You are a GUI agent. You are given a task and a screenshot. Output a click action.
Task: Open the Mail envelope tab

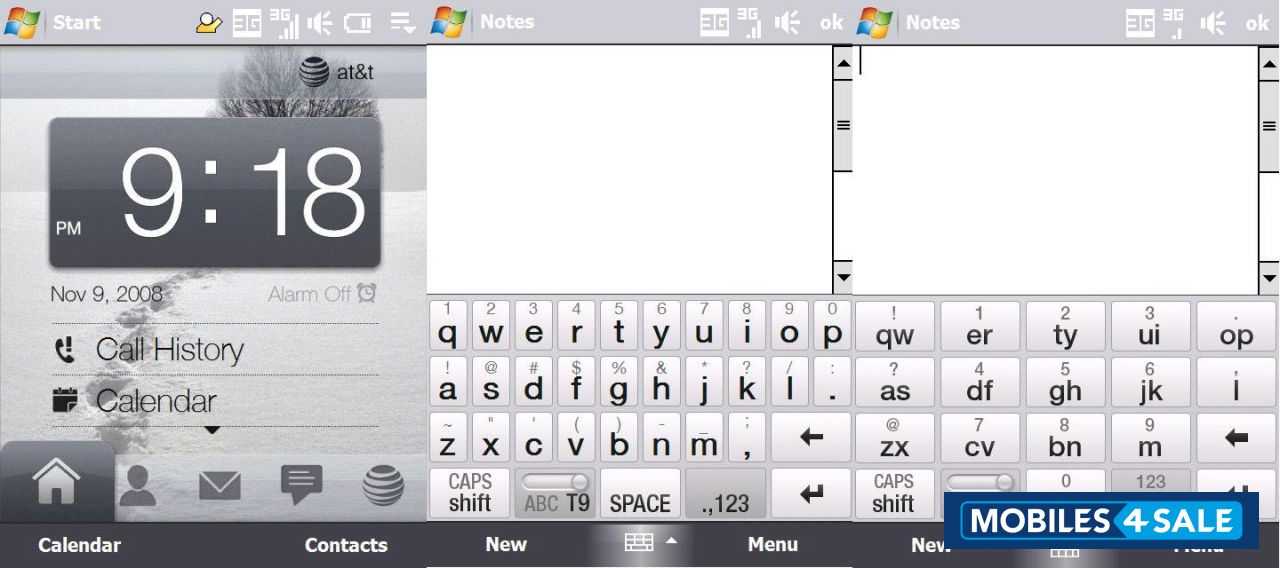(219, 486)
